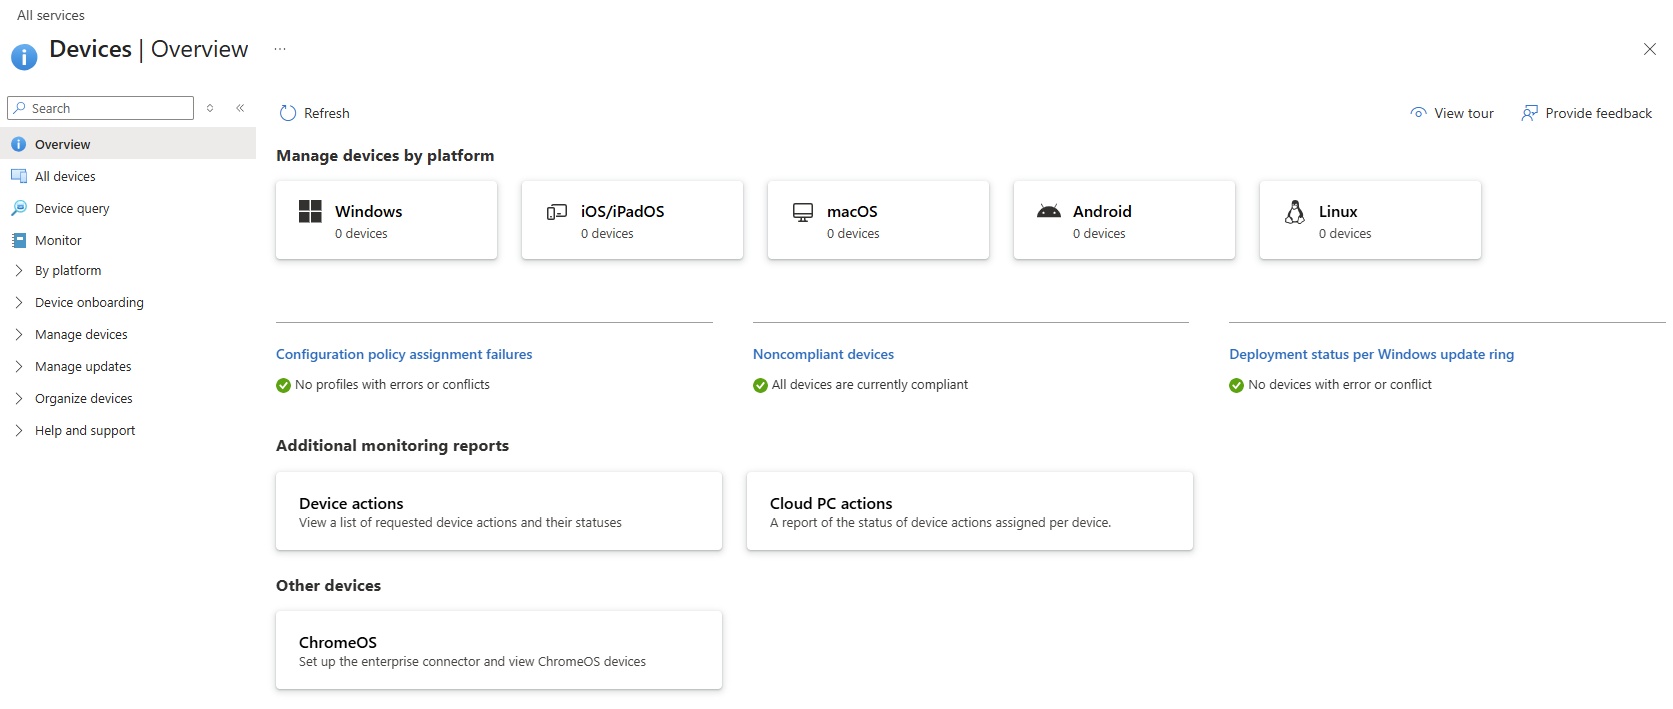Open the Linux devices tile

click(1370, 221)
